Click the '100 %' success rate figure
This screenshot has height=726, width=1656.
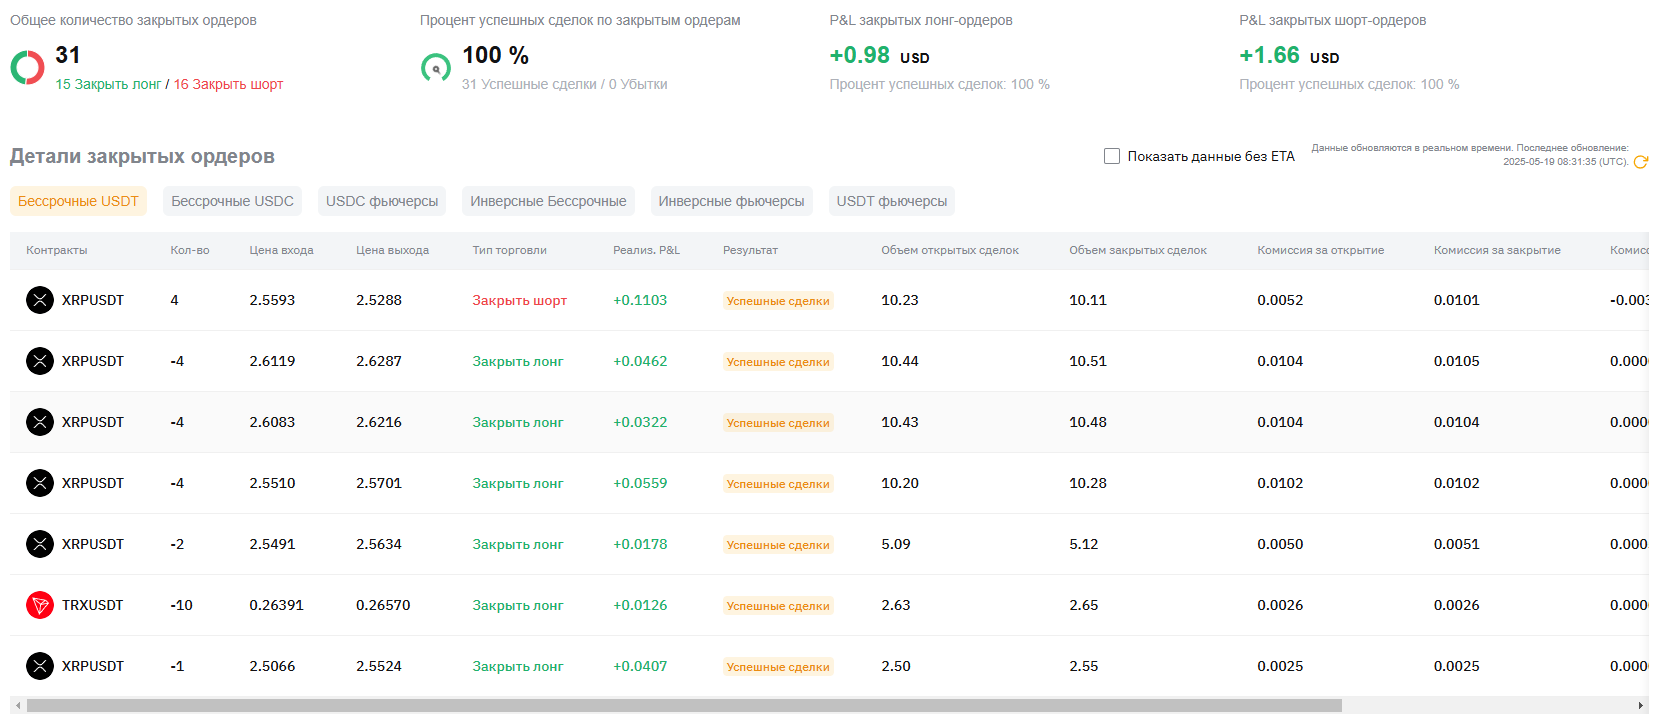click(495, 55)
